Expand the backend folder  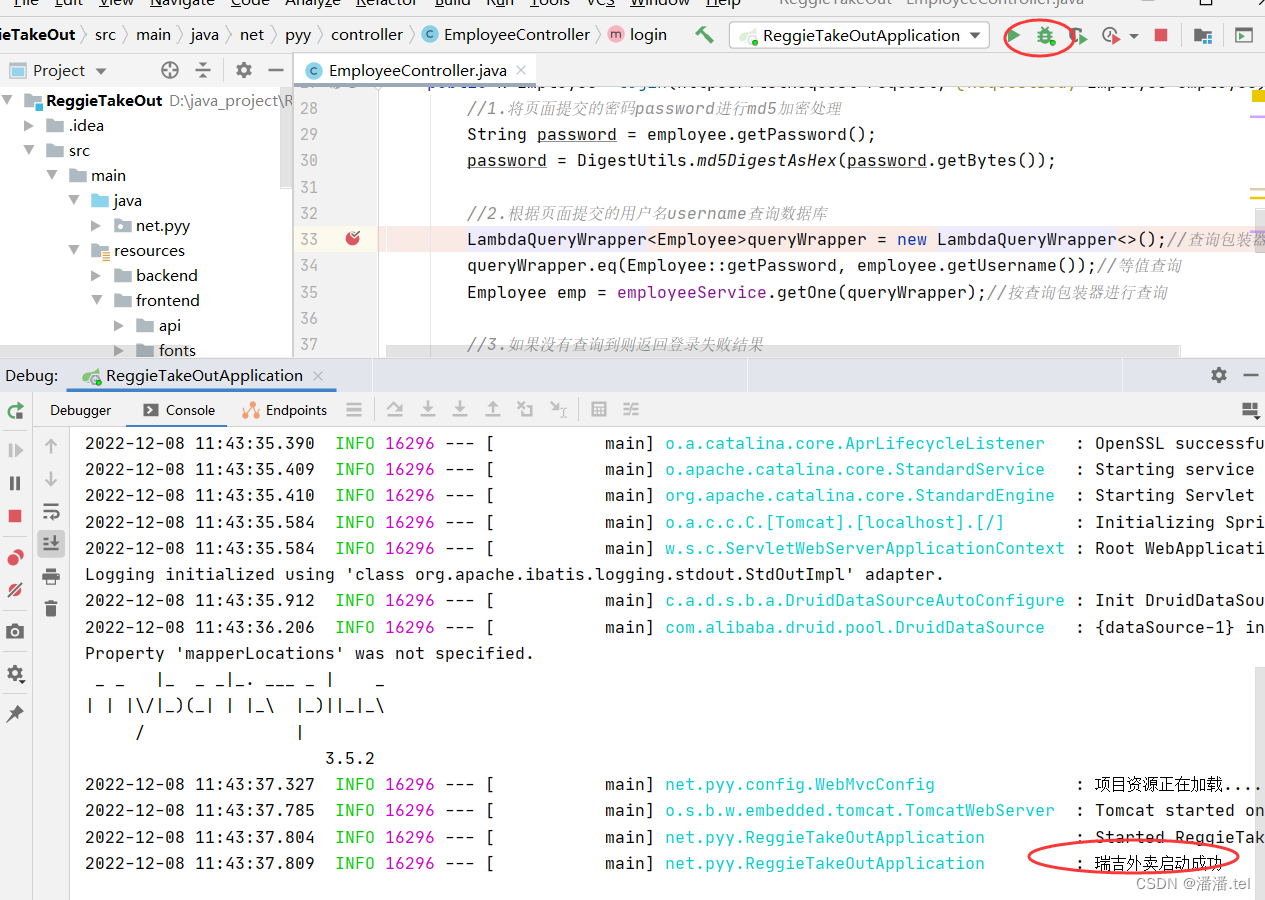(x=96, y=276)
